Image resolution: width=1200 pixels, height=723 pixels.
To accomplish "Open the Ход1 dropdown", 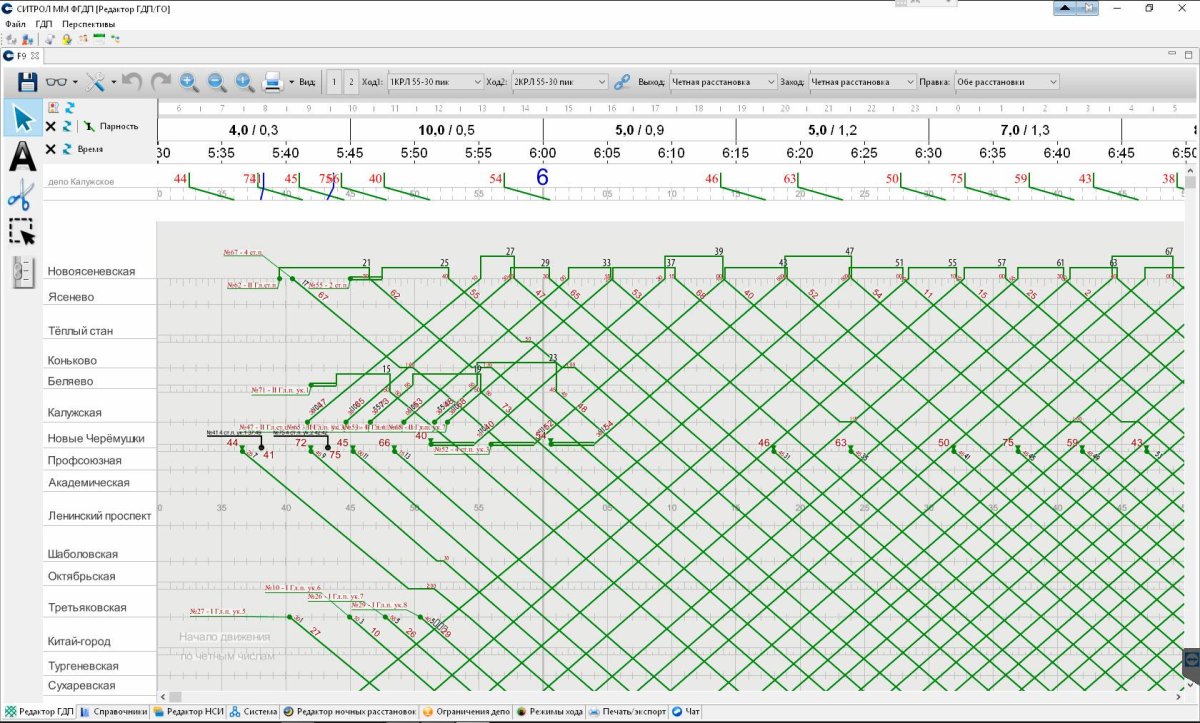I will click(x=435, y=82).
